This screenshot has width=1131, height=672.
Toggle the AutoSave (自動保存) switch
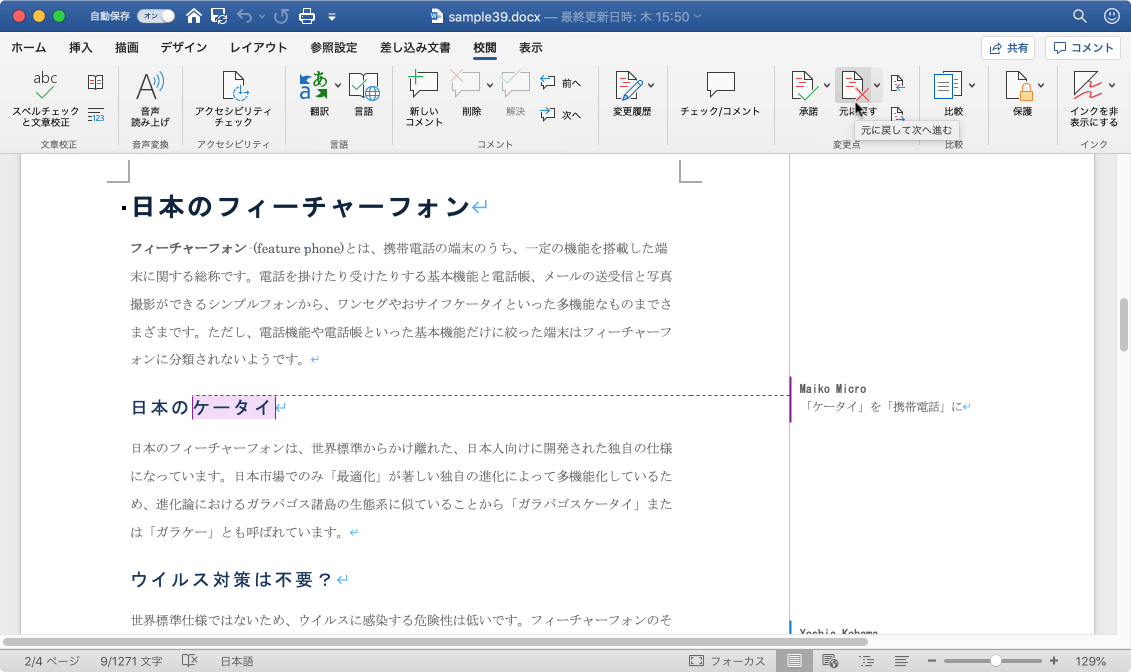157,16
